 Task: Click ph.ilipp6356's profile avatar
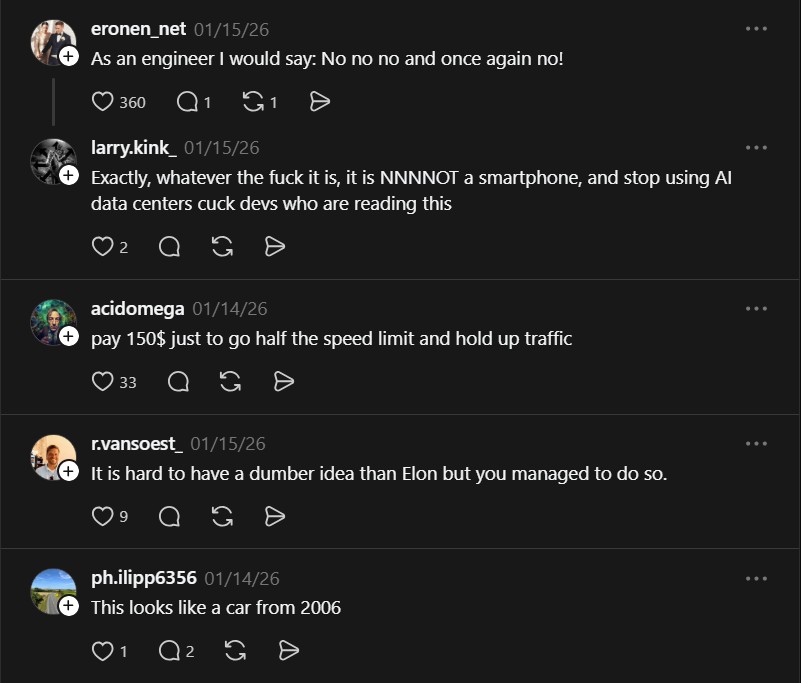point(53,591)
